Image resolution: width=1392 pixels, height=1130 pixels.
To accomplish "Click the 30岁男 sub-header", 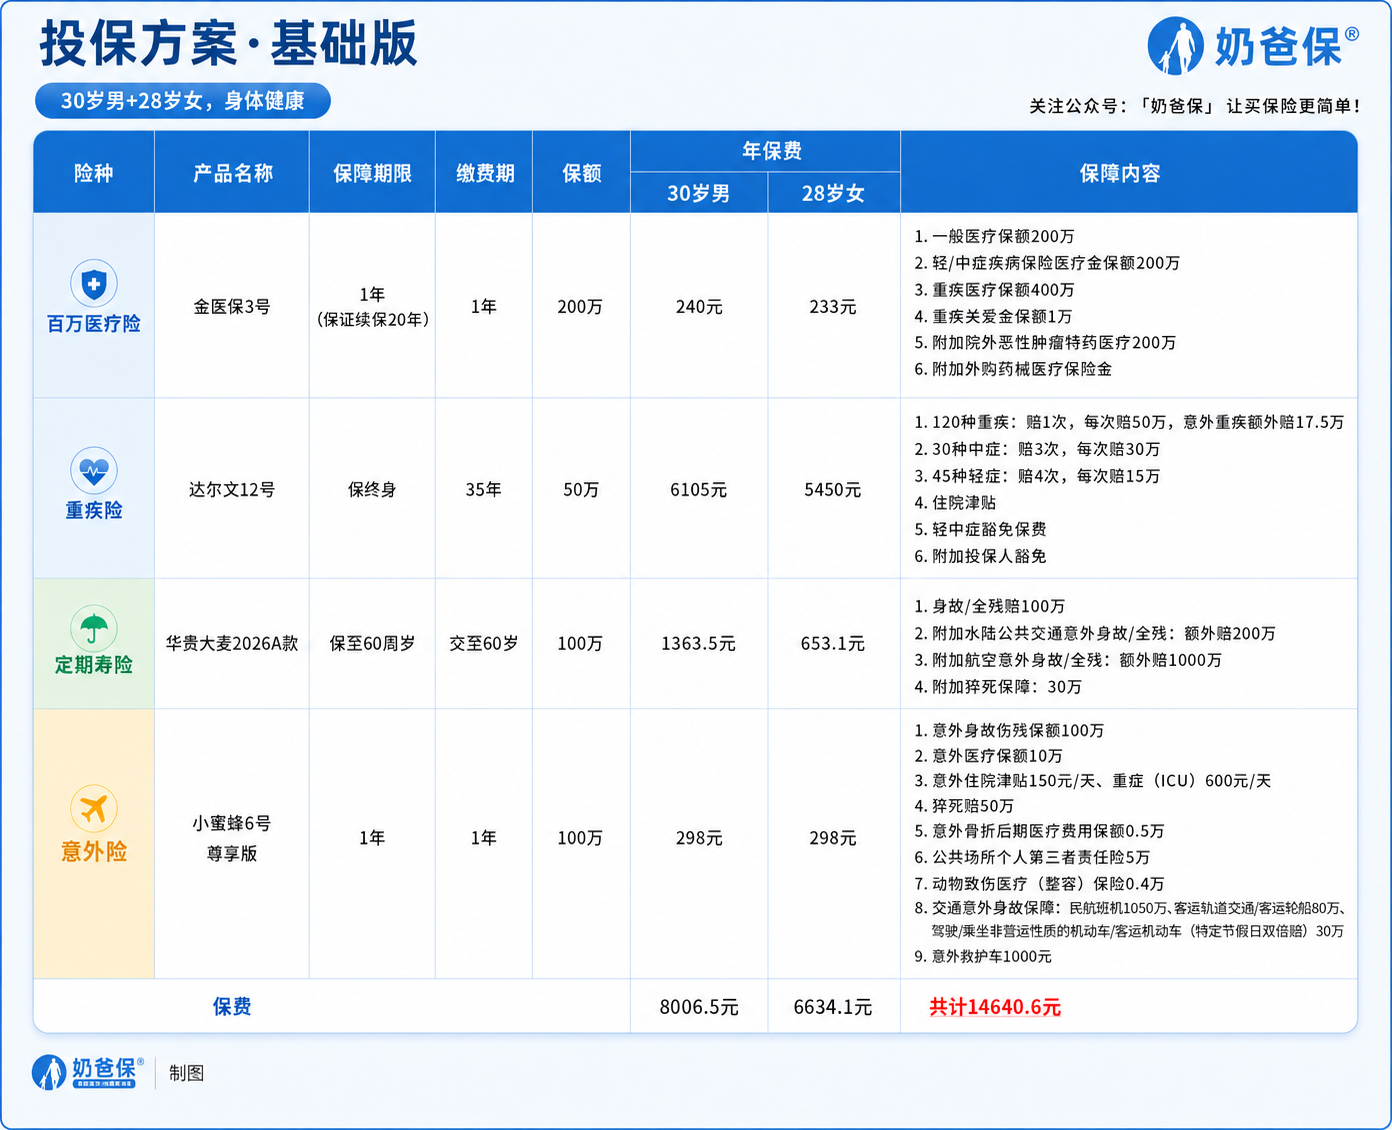I will (x=698, y=193).
